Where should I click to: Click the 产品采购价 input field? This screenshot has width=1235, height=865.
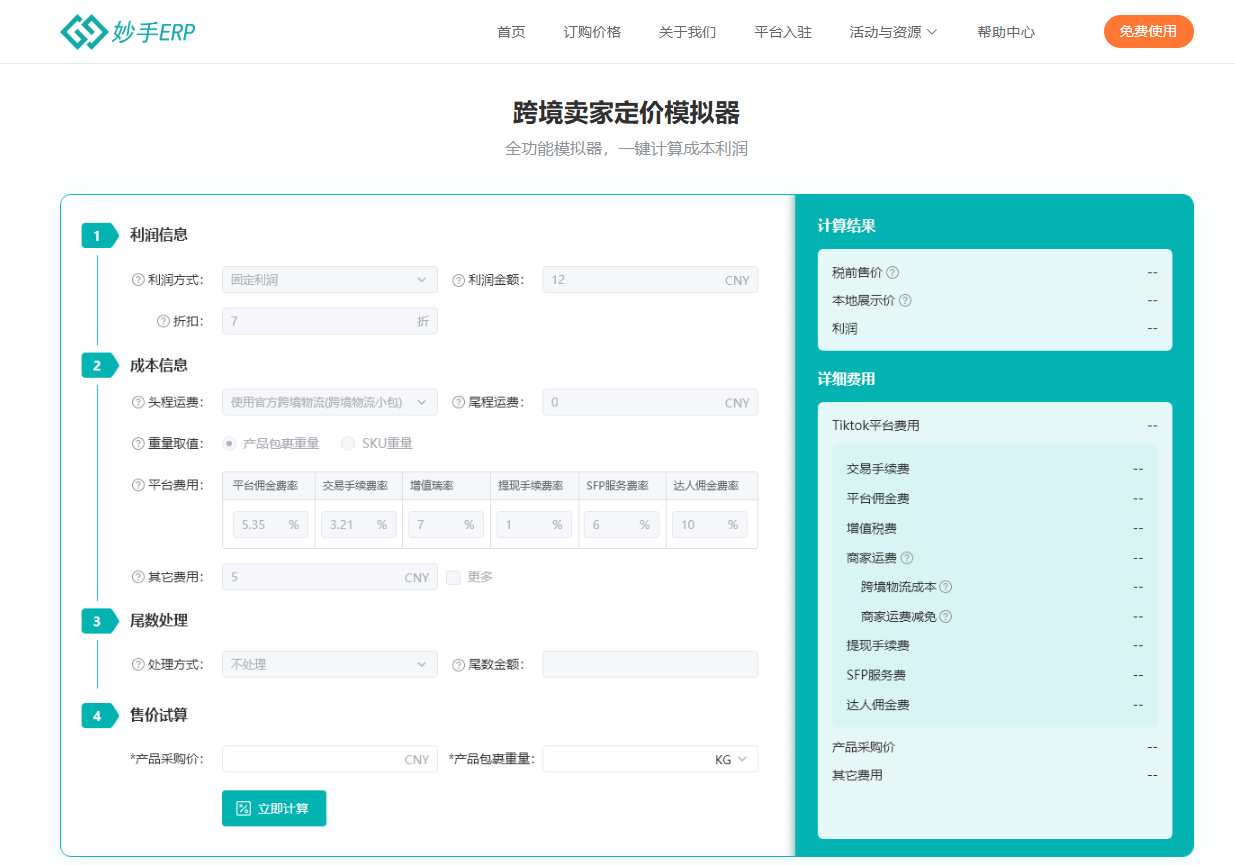[312, 759]
